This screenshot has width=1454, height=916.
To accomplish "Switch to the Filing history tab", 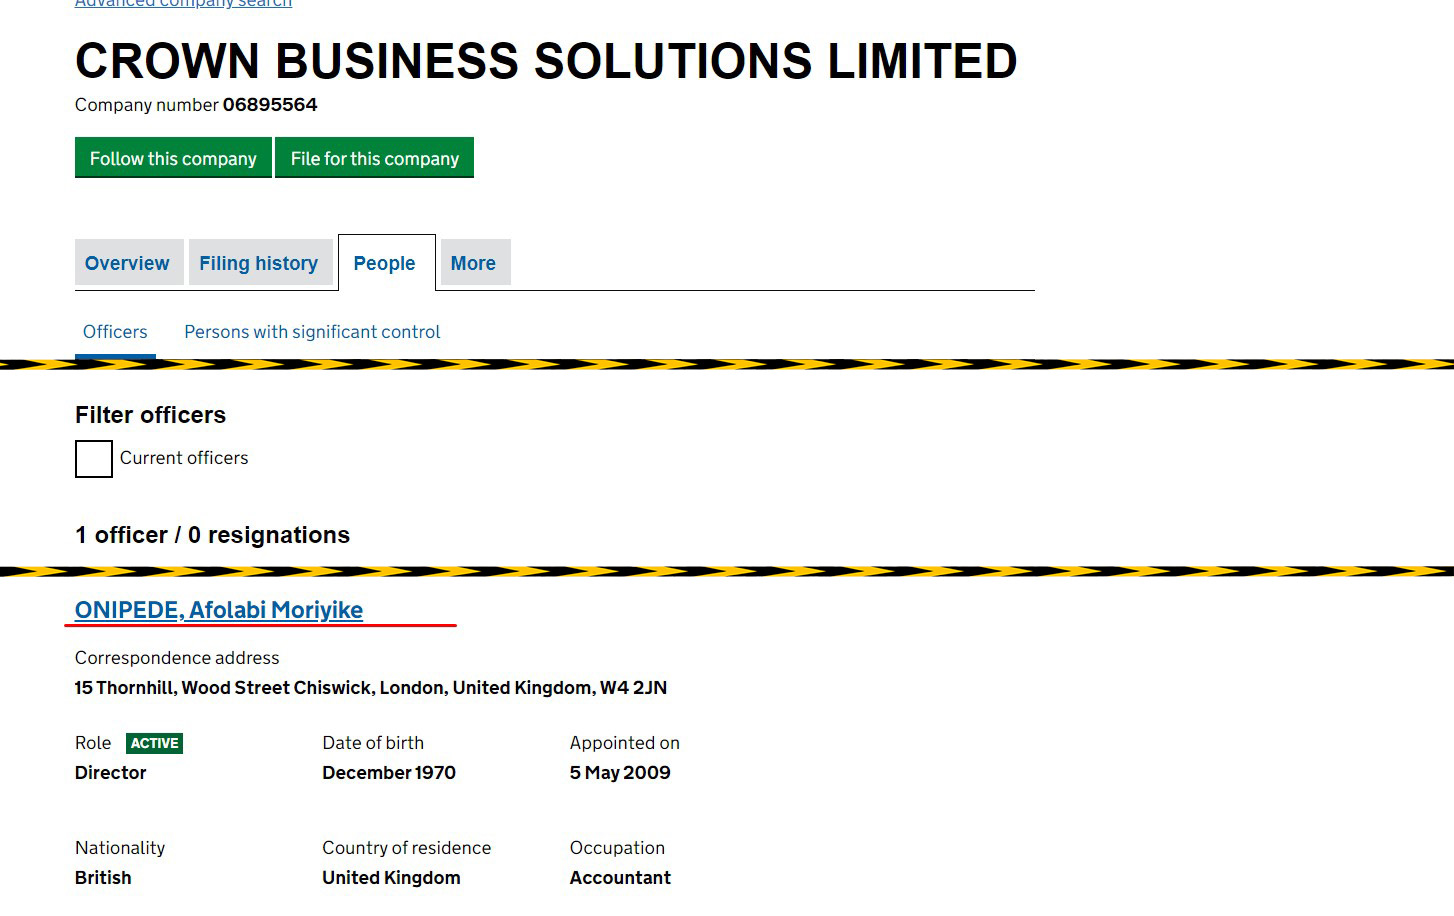I will click(x=258, y=263).
